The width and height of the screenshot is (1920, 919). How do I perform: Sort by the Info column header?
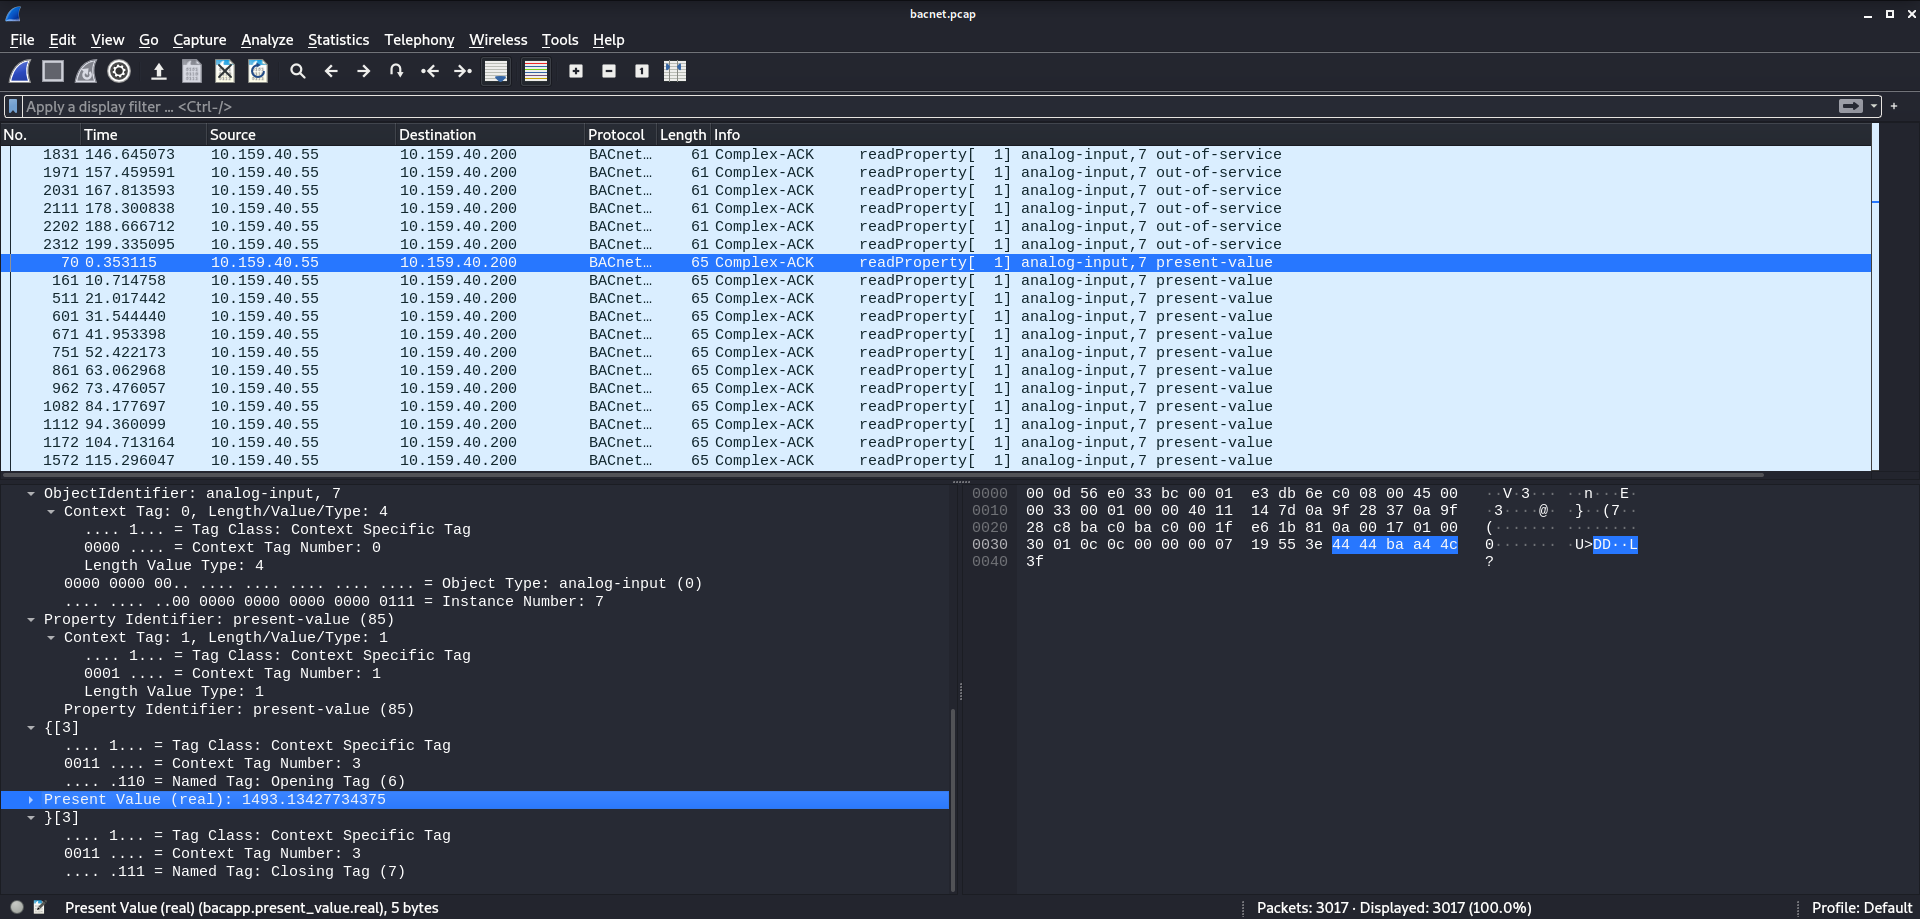[1290, 134]
